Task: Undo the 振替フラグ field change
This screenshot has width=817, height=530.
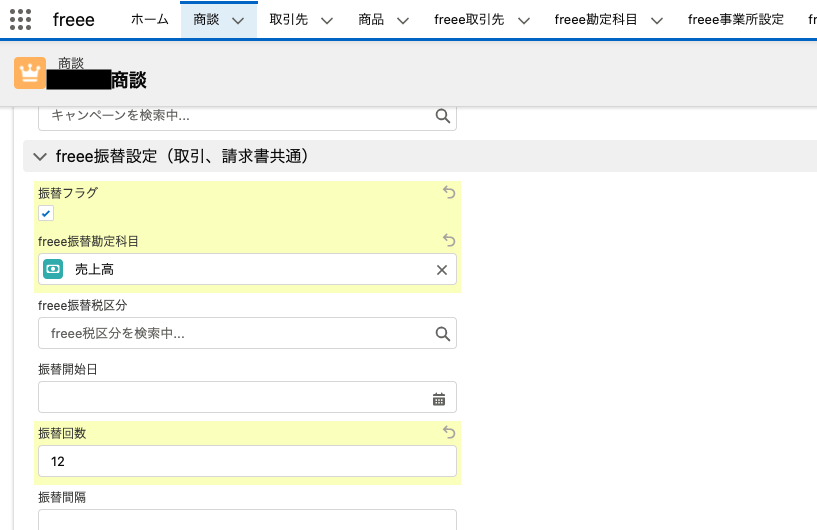Action: click(449, 192)
